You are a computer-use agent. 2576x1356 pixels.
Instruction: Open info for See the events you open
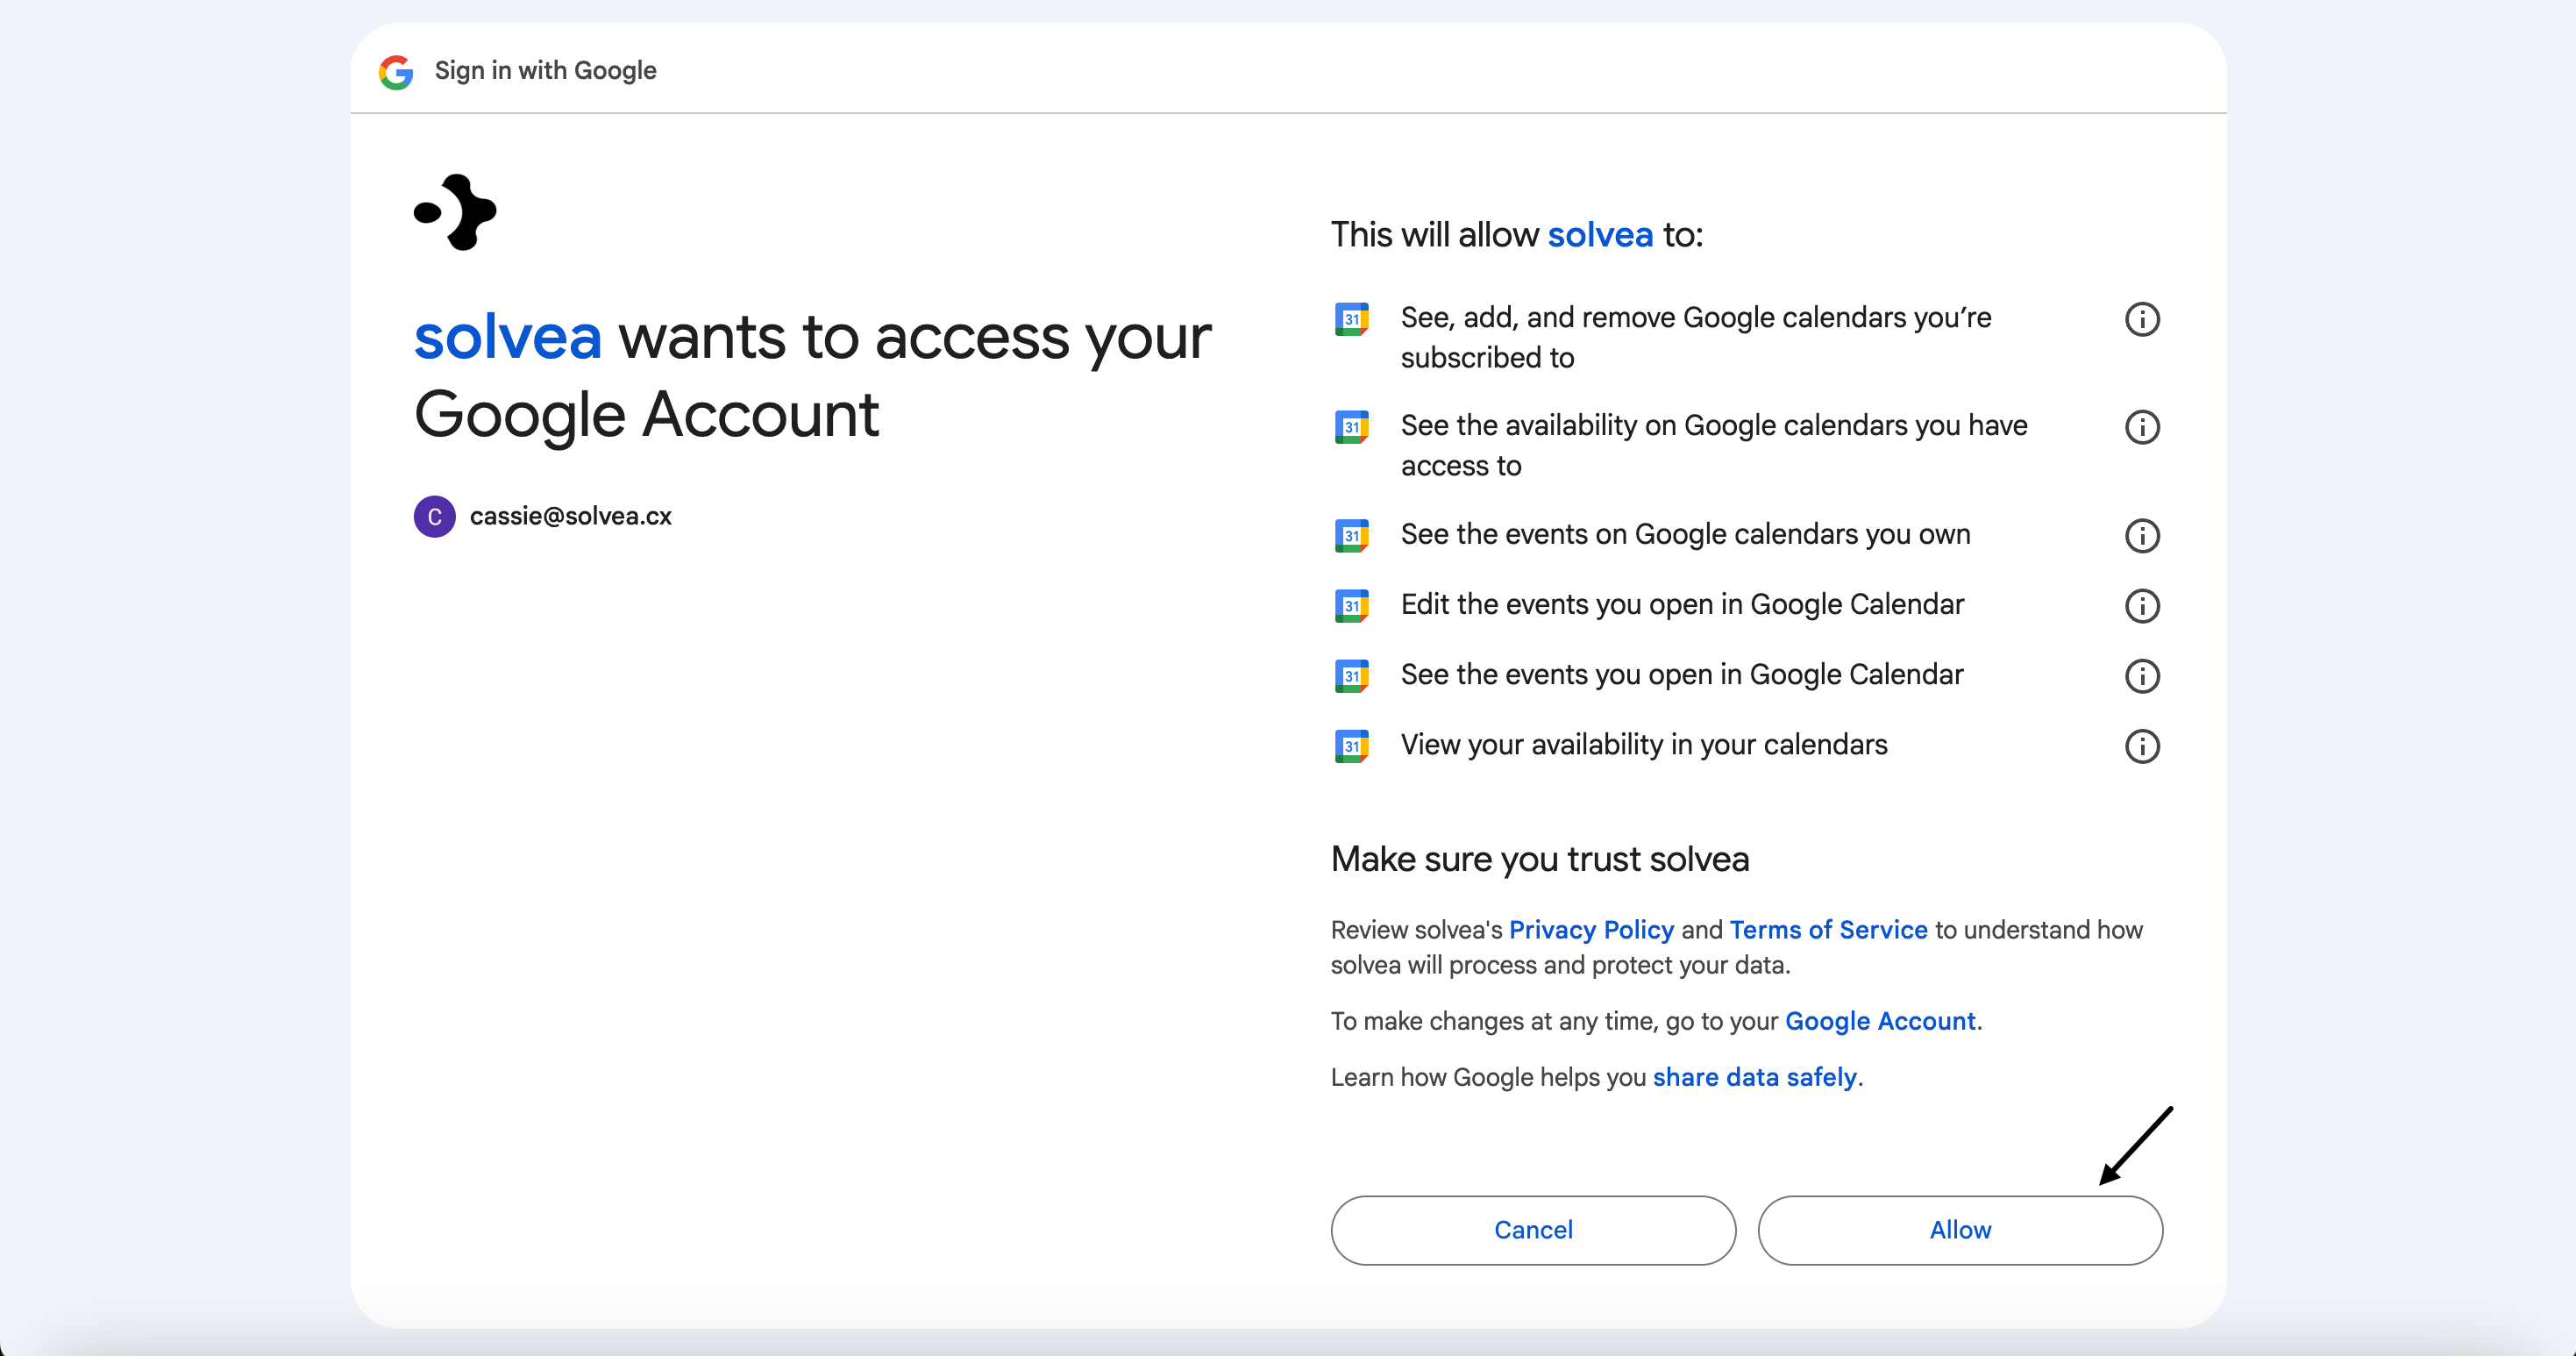pos(2141,675)
